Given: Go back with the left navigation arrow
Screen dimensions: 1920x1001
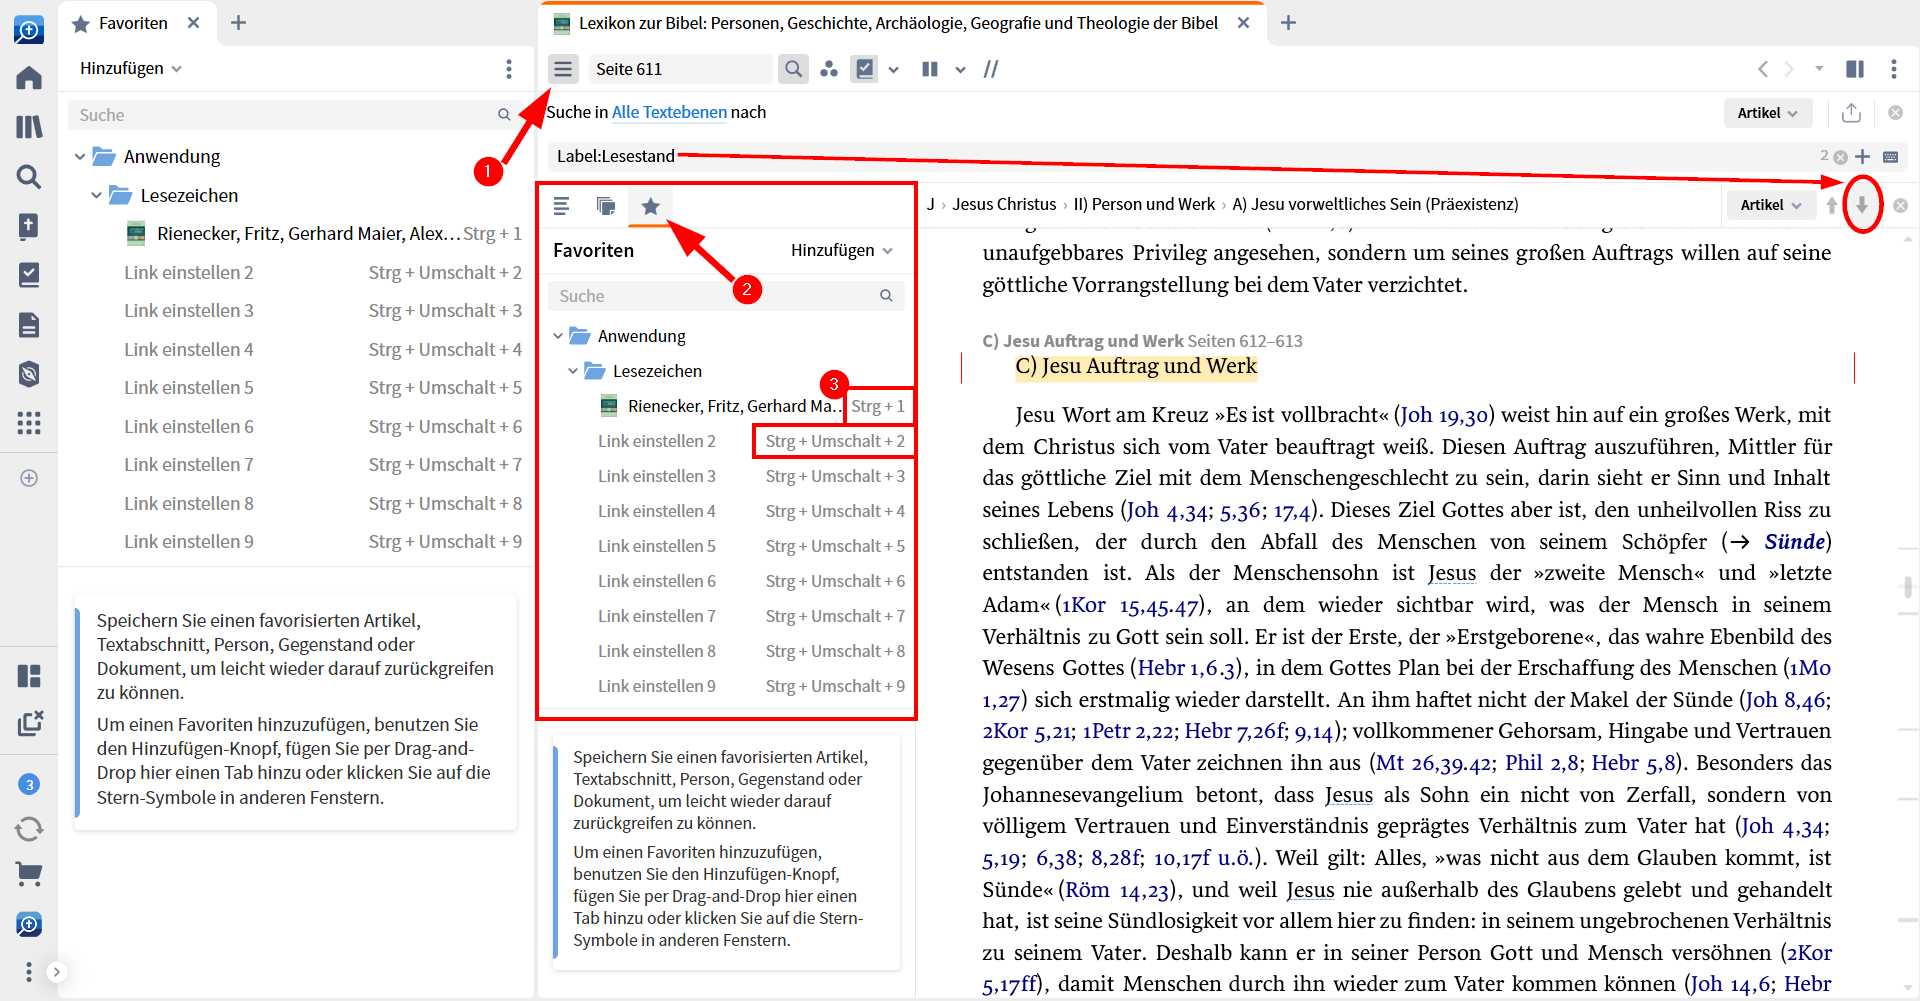Looking at the screenshot, I should click(1763, 69).
